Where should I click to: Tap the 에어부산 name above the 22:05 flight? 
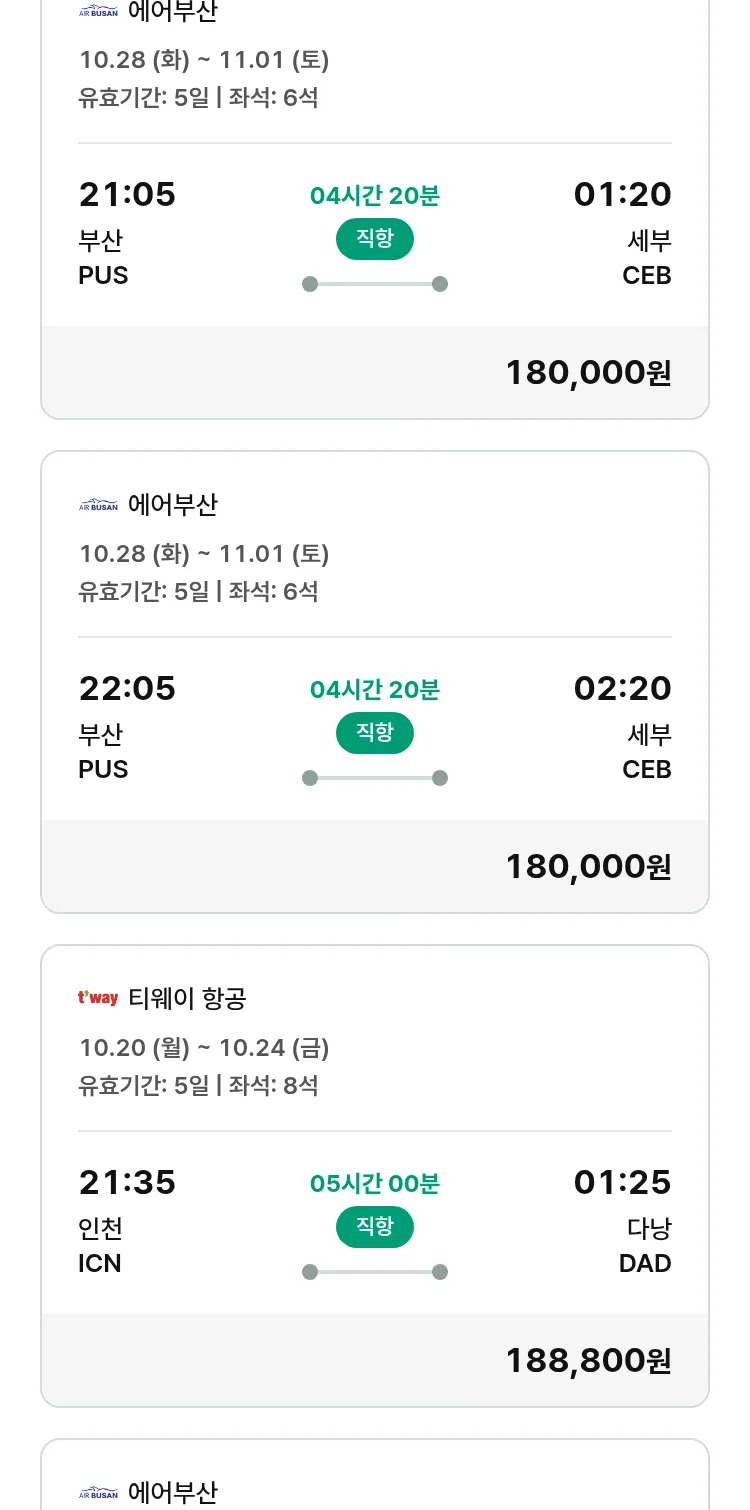tap(173, 505)
